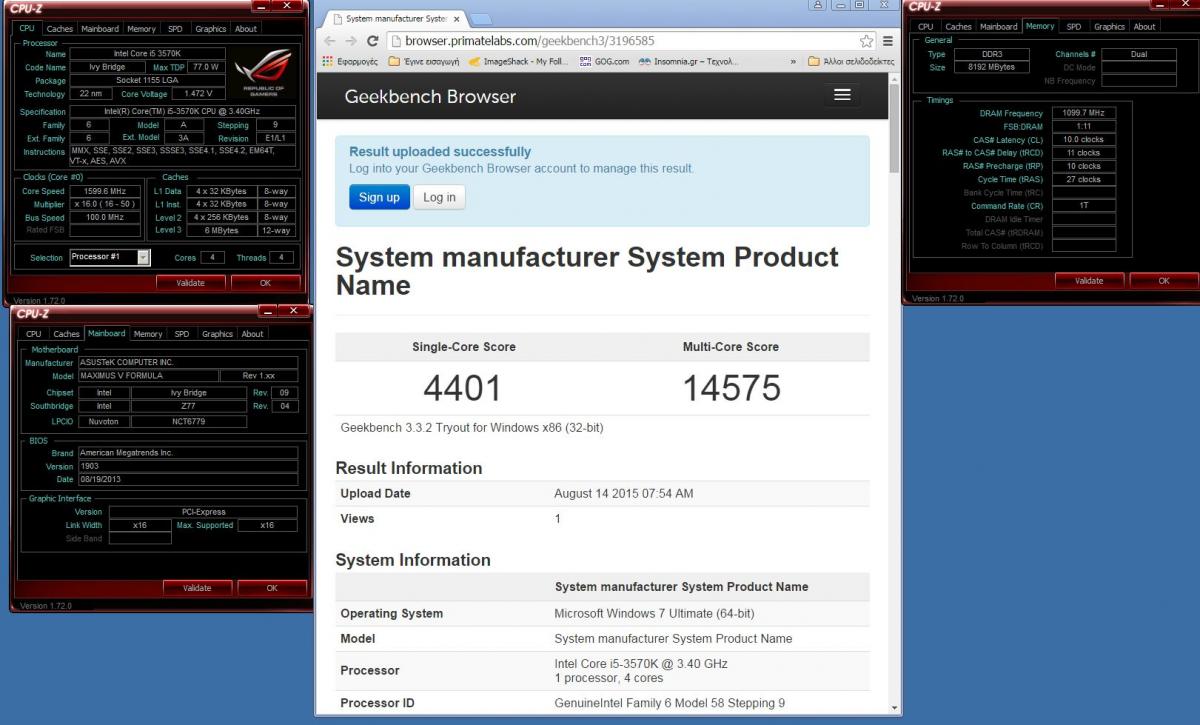Select Caches tab in CPU-Z timings window
1200x725 pixels.
pyautogui.click(x=958, y=27)
